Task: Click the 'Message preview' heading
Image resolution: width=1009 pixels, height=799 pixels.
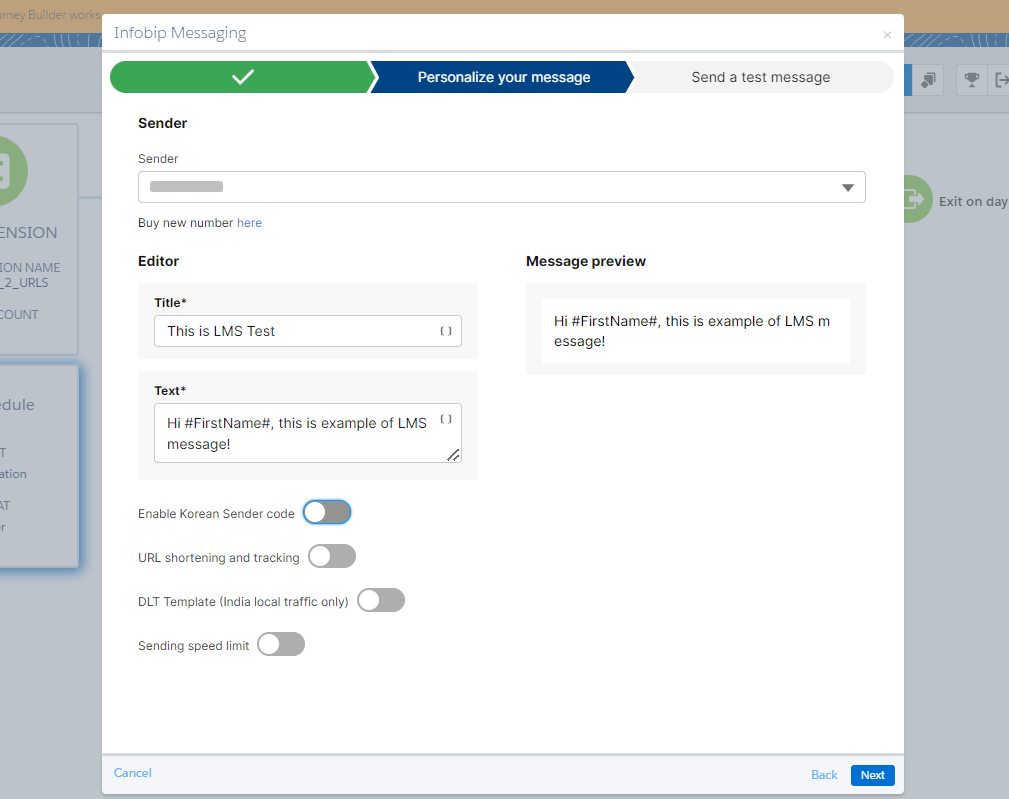Action: point(586,261)
